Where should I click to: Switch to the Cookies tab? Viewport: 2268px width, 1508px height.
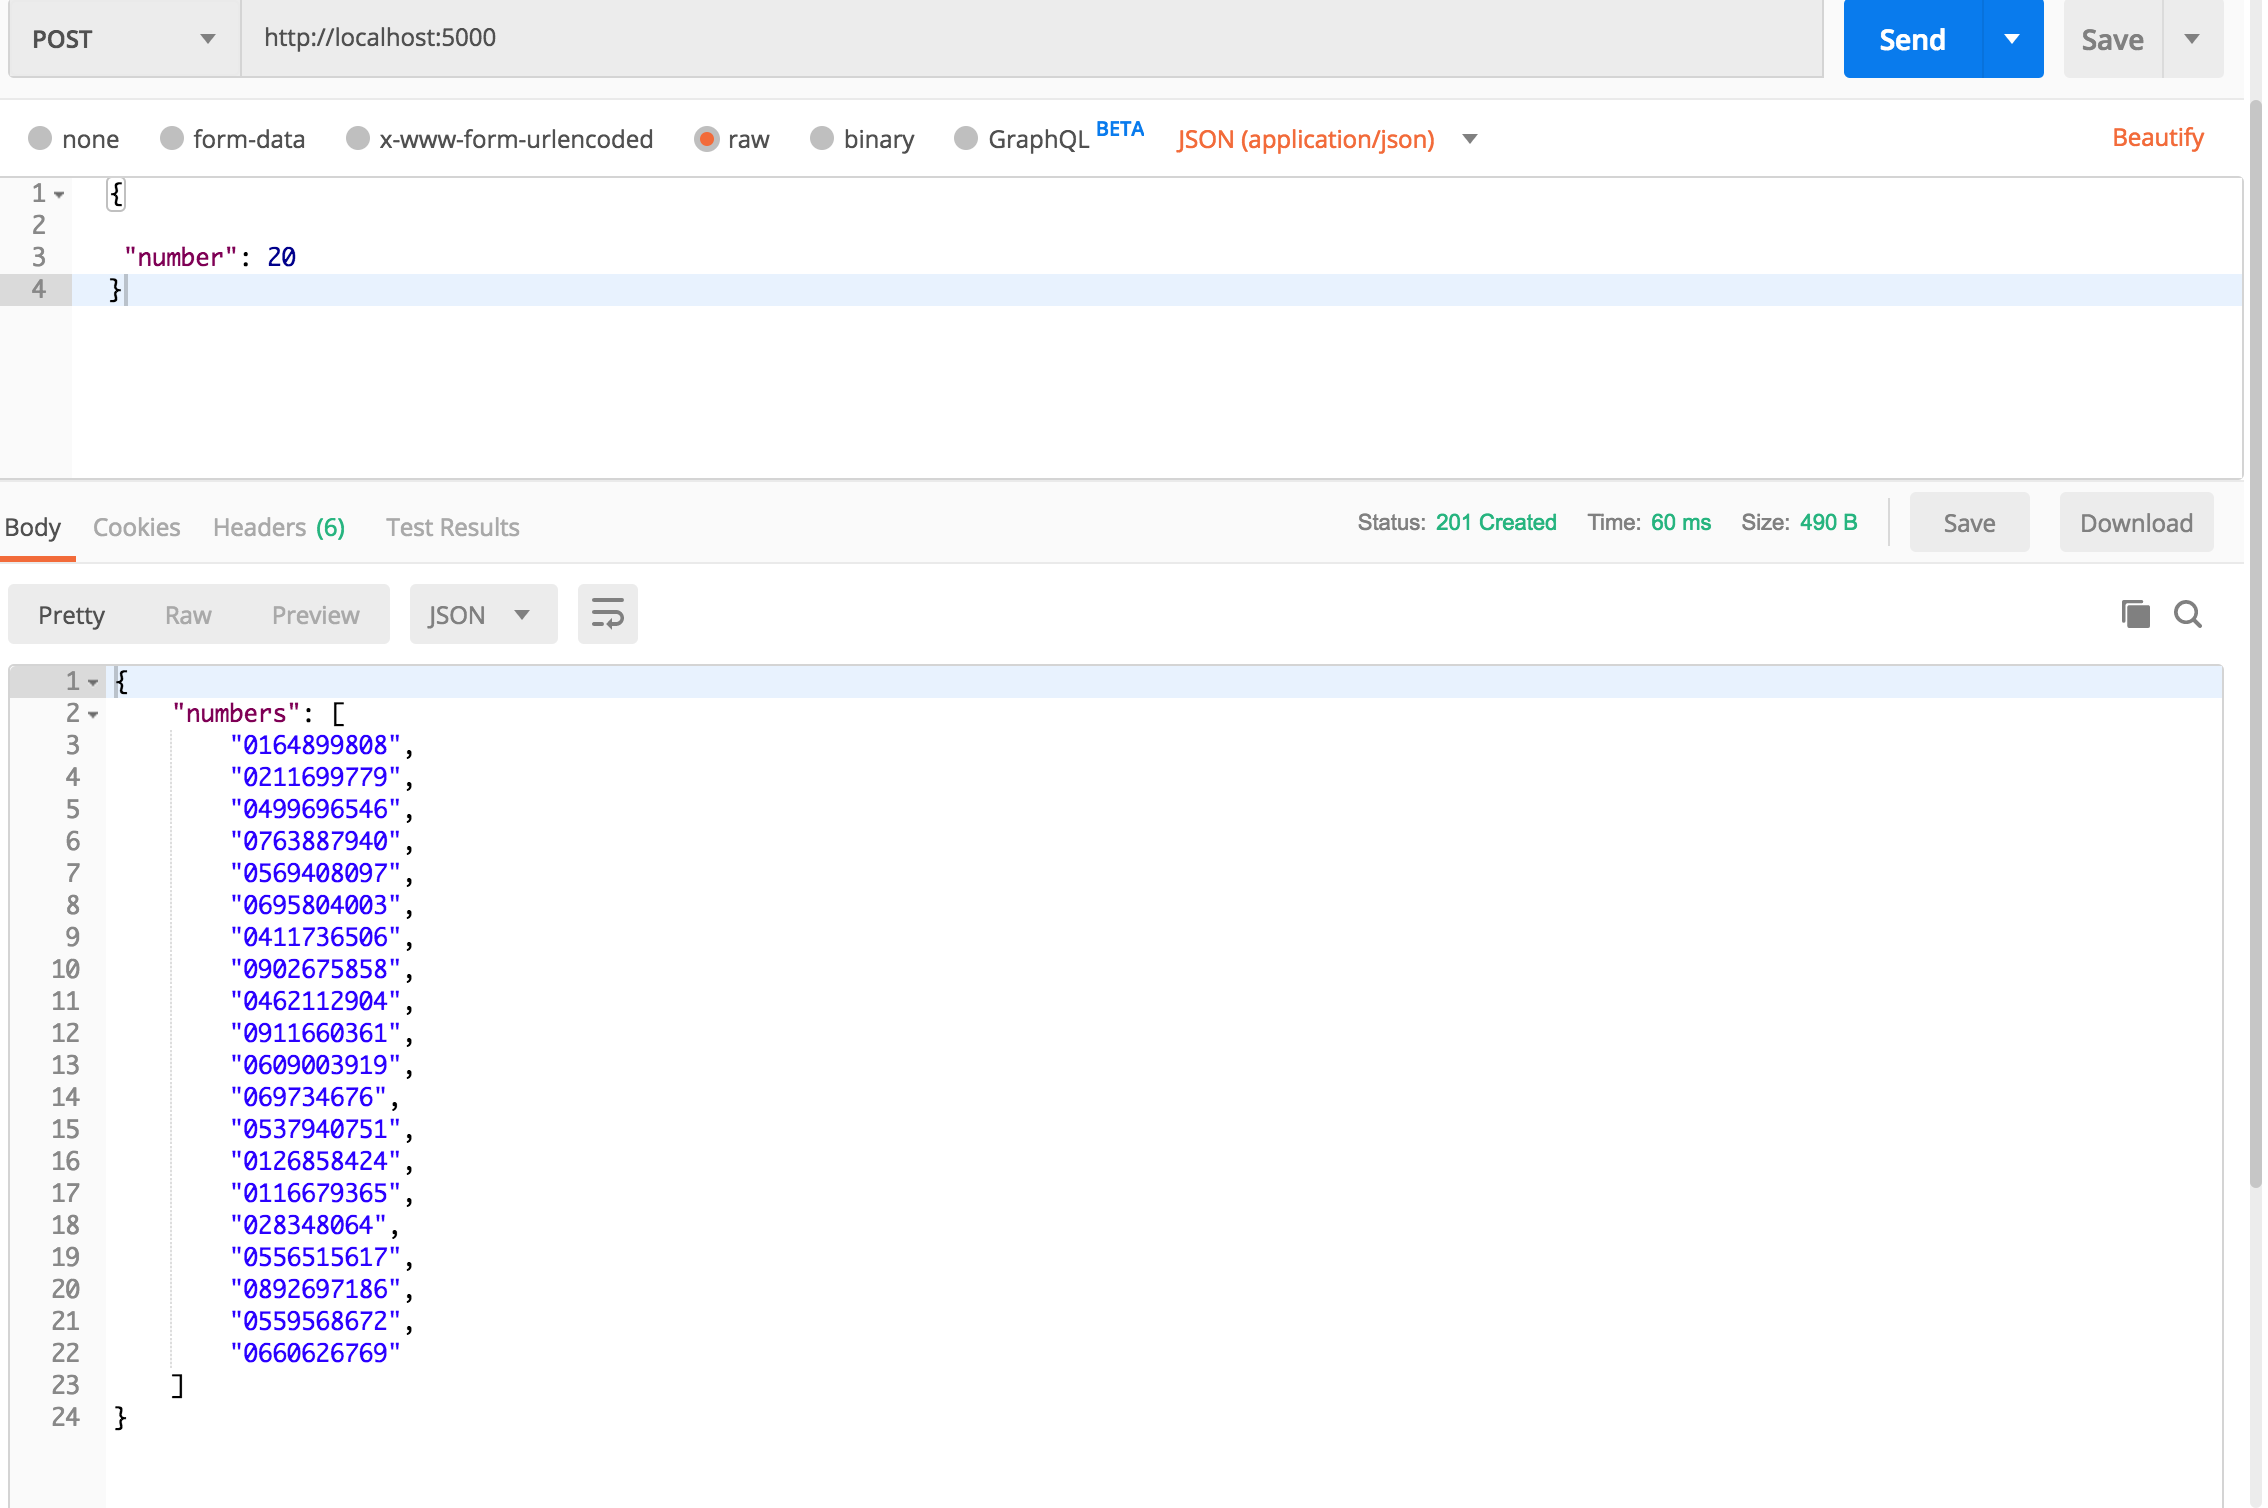136,527
